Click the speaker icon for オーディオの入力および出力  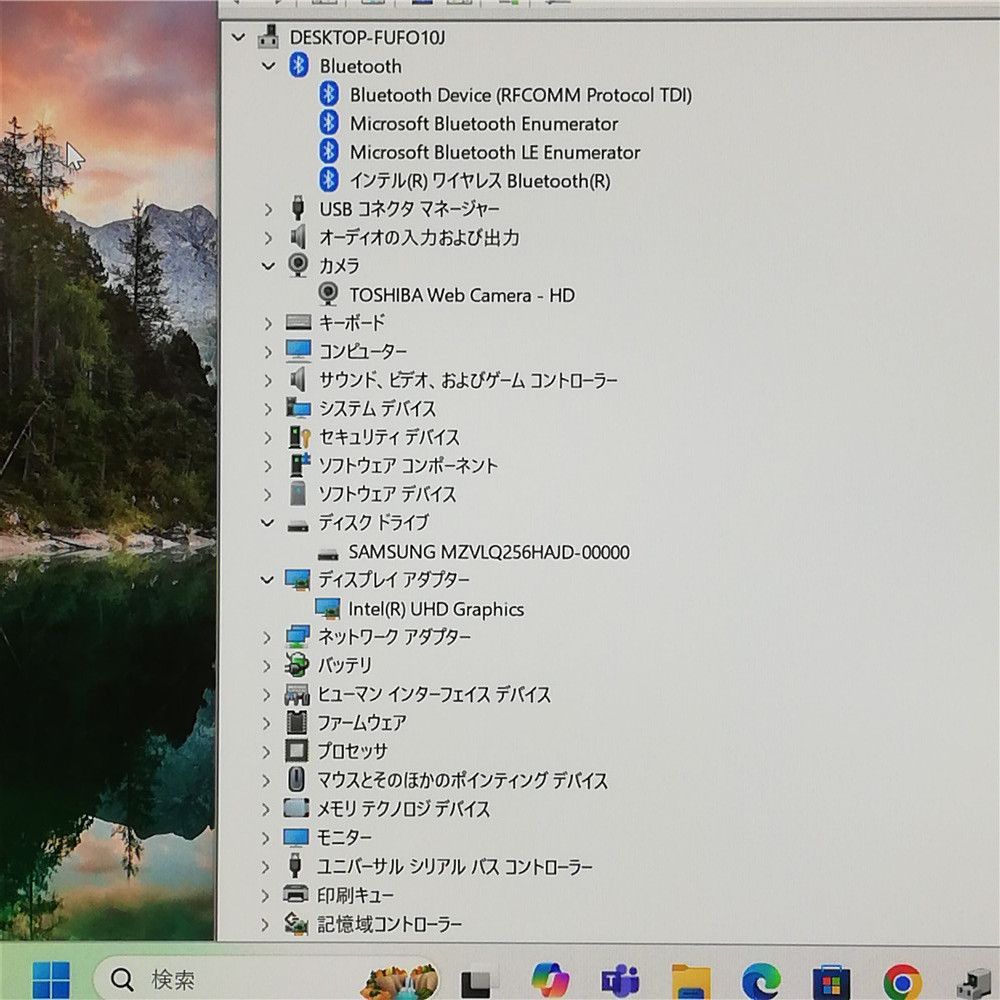pos(296,238)
